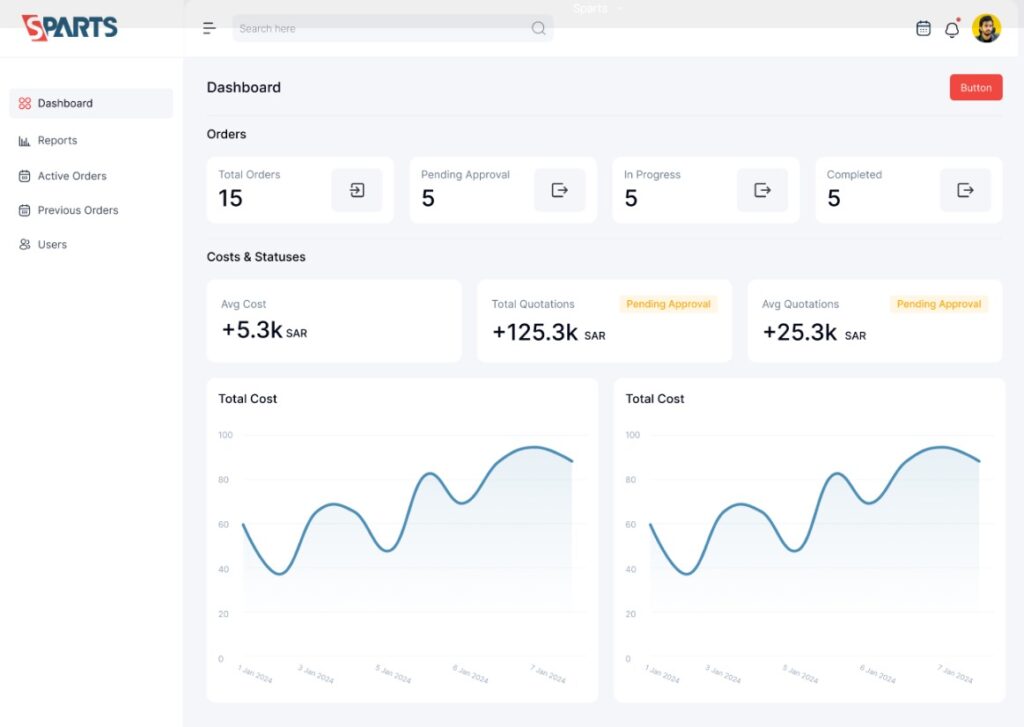The height and width of the screenshot is (727, 1024).
Task: Open Previous Orders in sidebar
Action: (78, 210)
